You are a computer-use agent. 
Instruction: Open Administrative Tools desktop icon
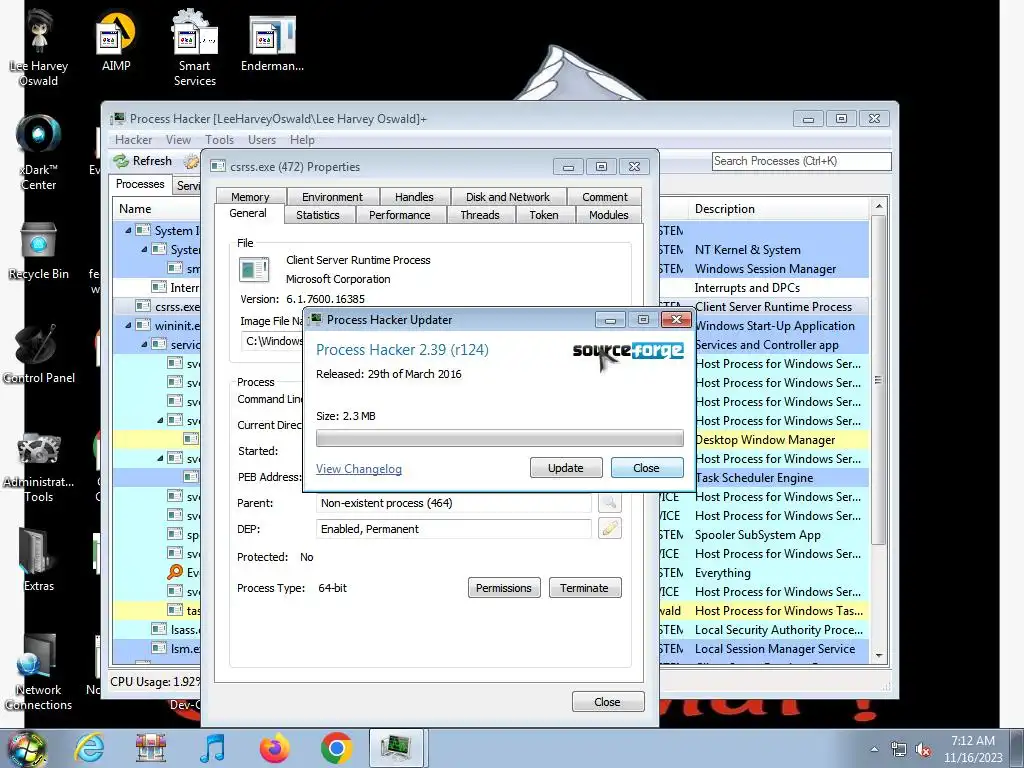(x=39, y=466)
